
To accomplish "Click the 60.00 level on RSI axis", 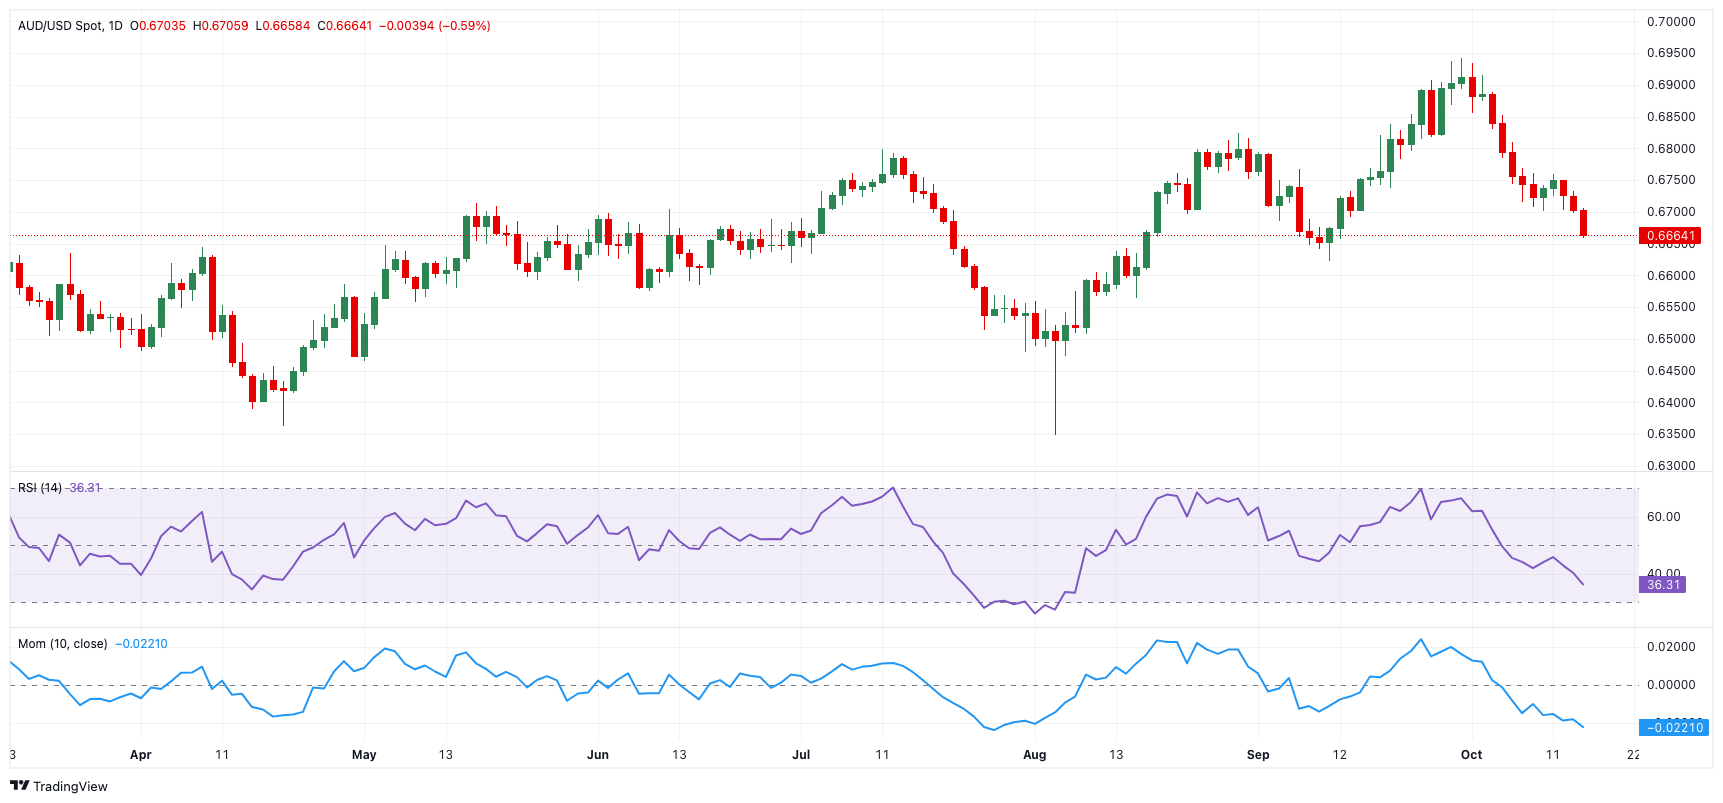I will [1663, 517].
